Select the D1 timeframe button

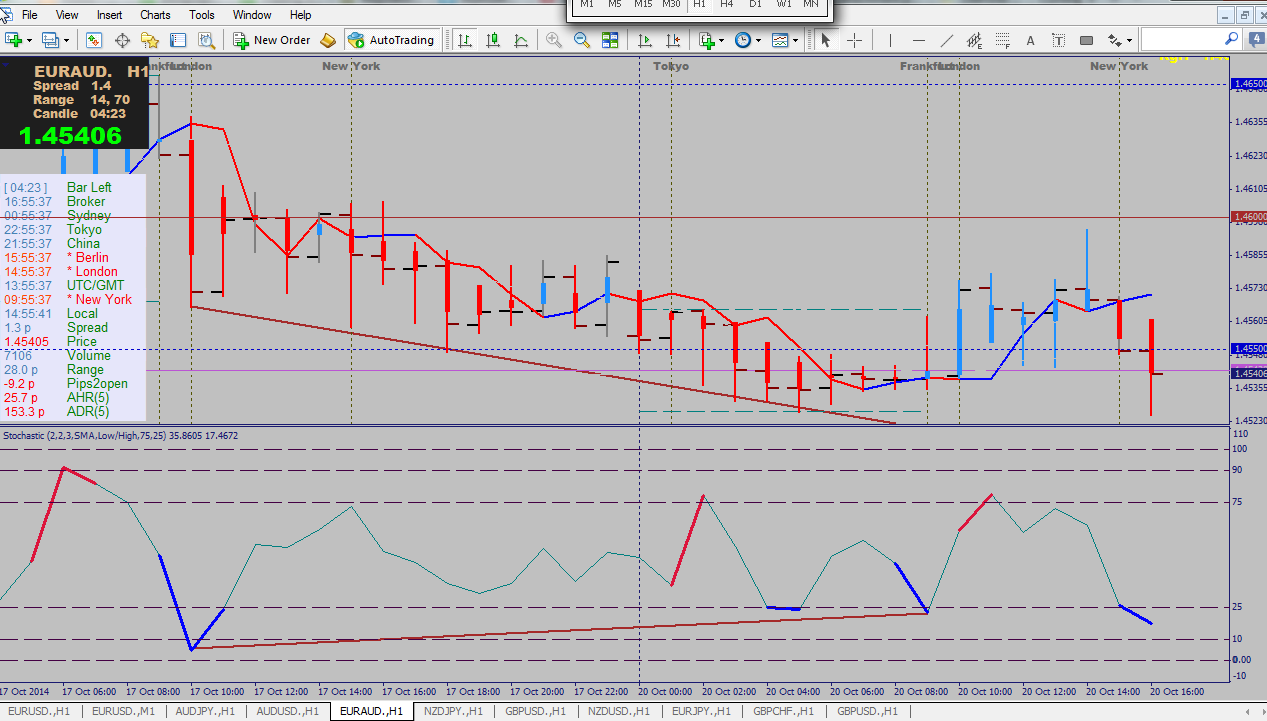755,5
